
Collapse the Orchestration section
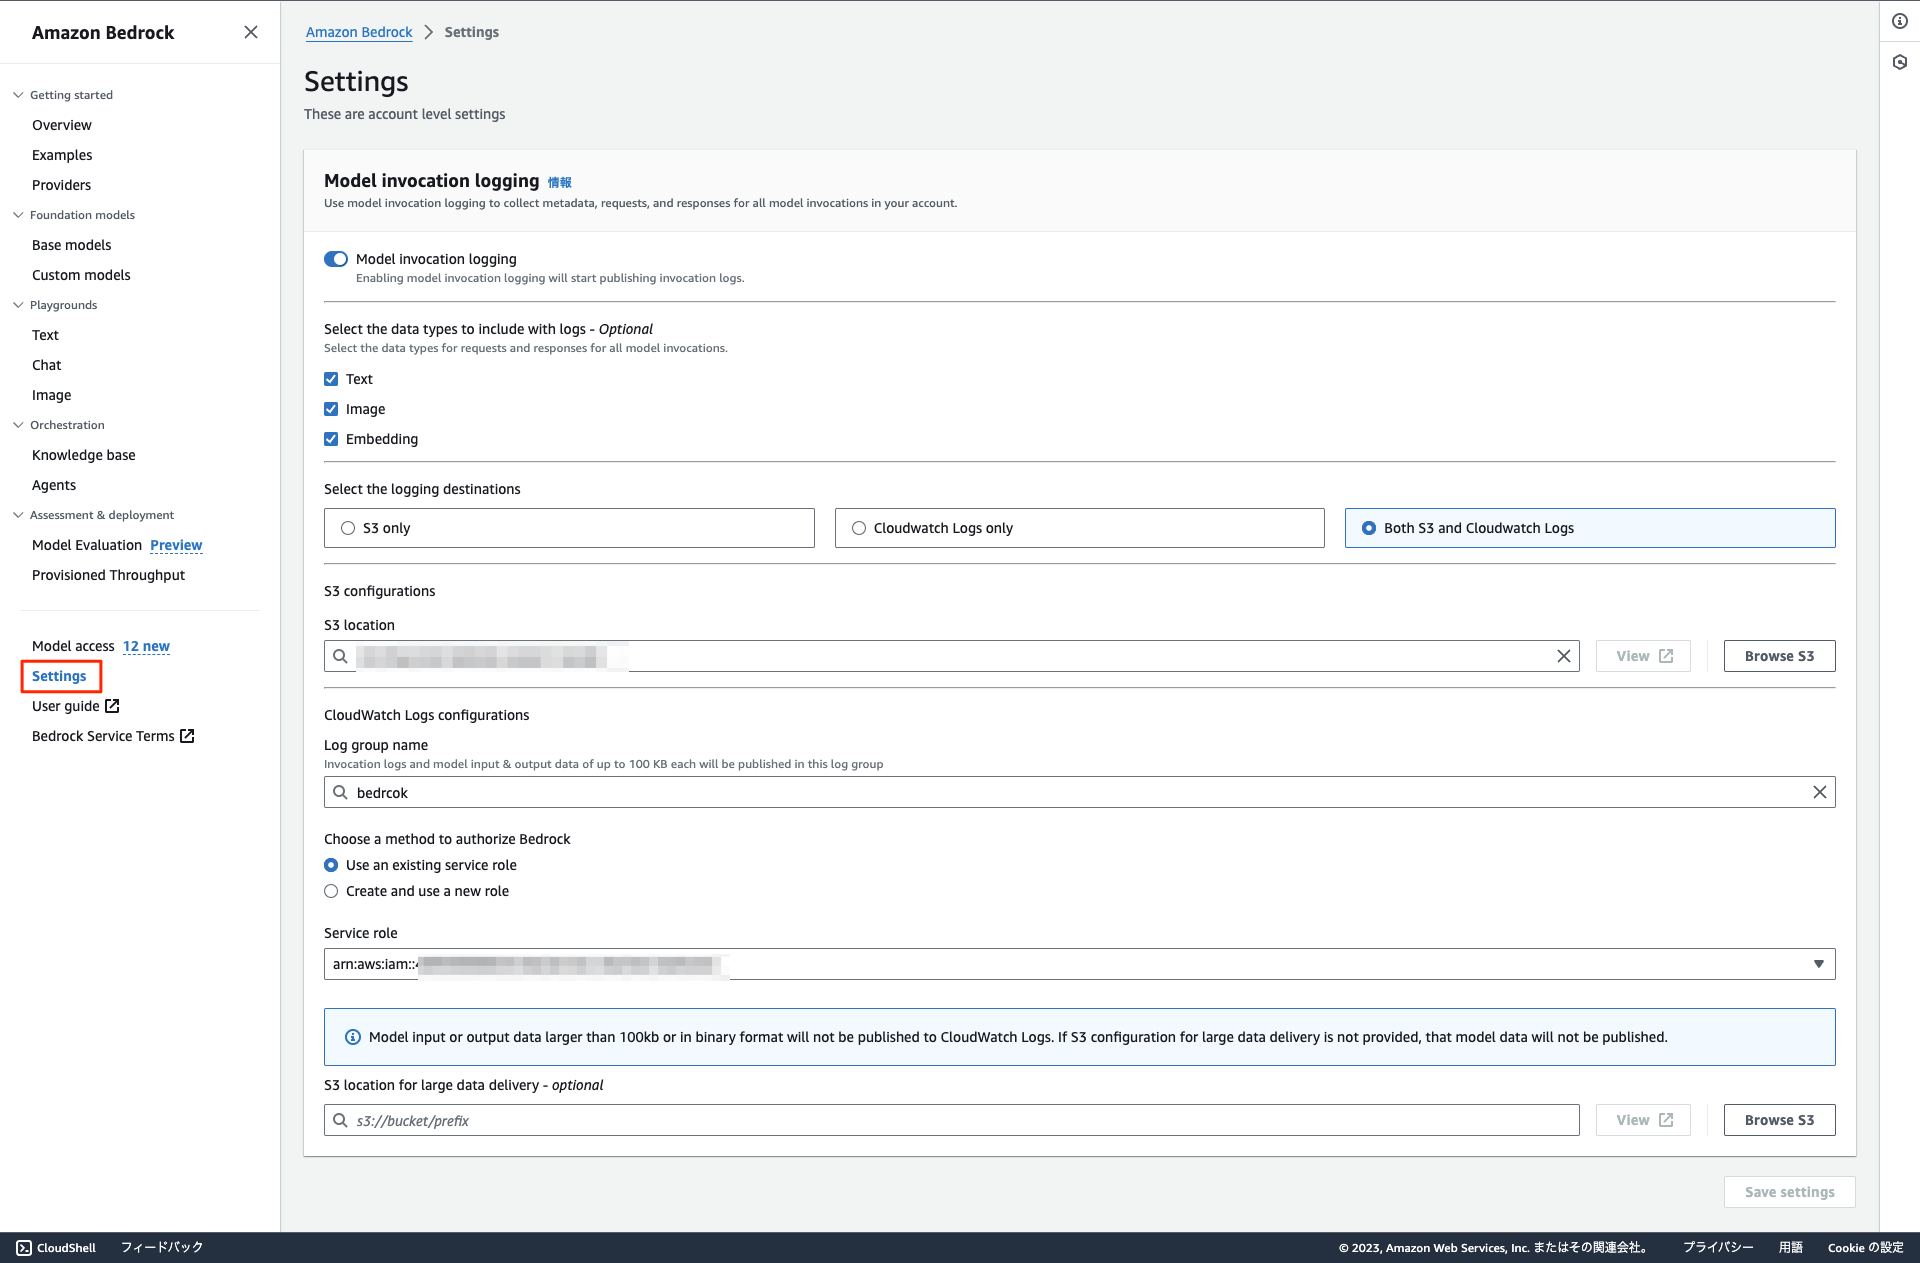coord(18,425)
